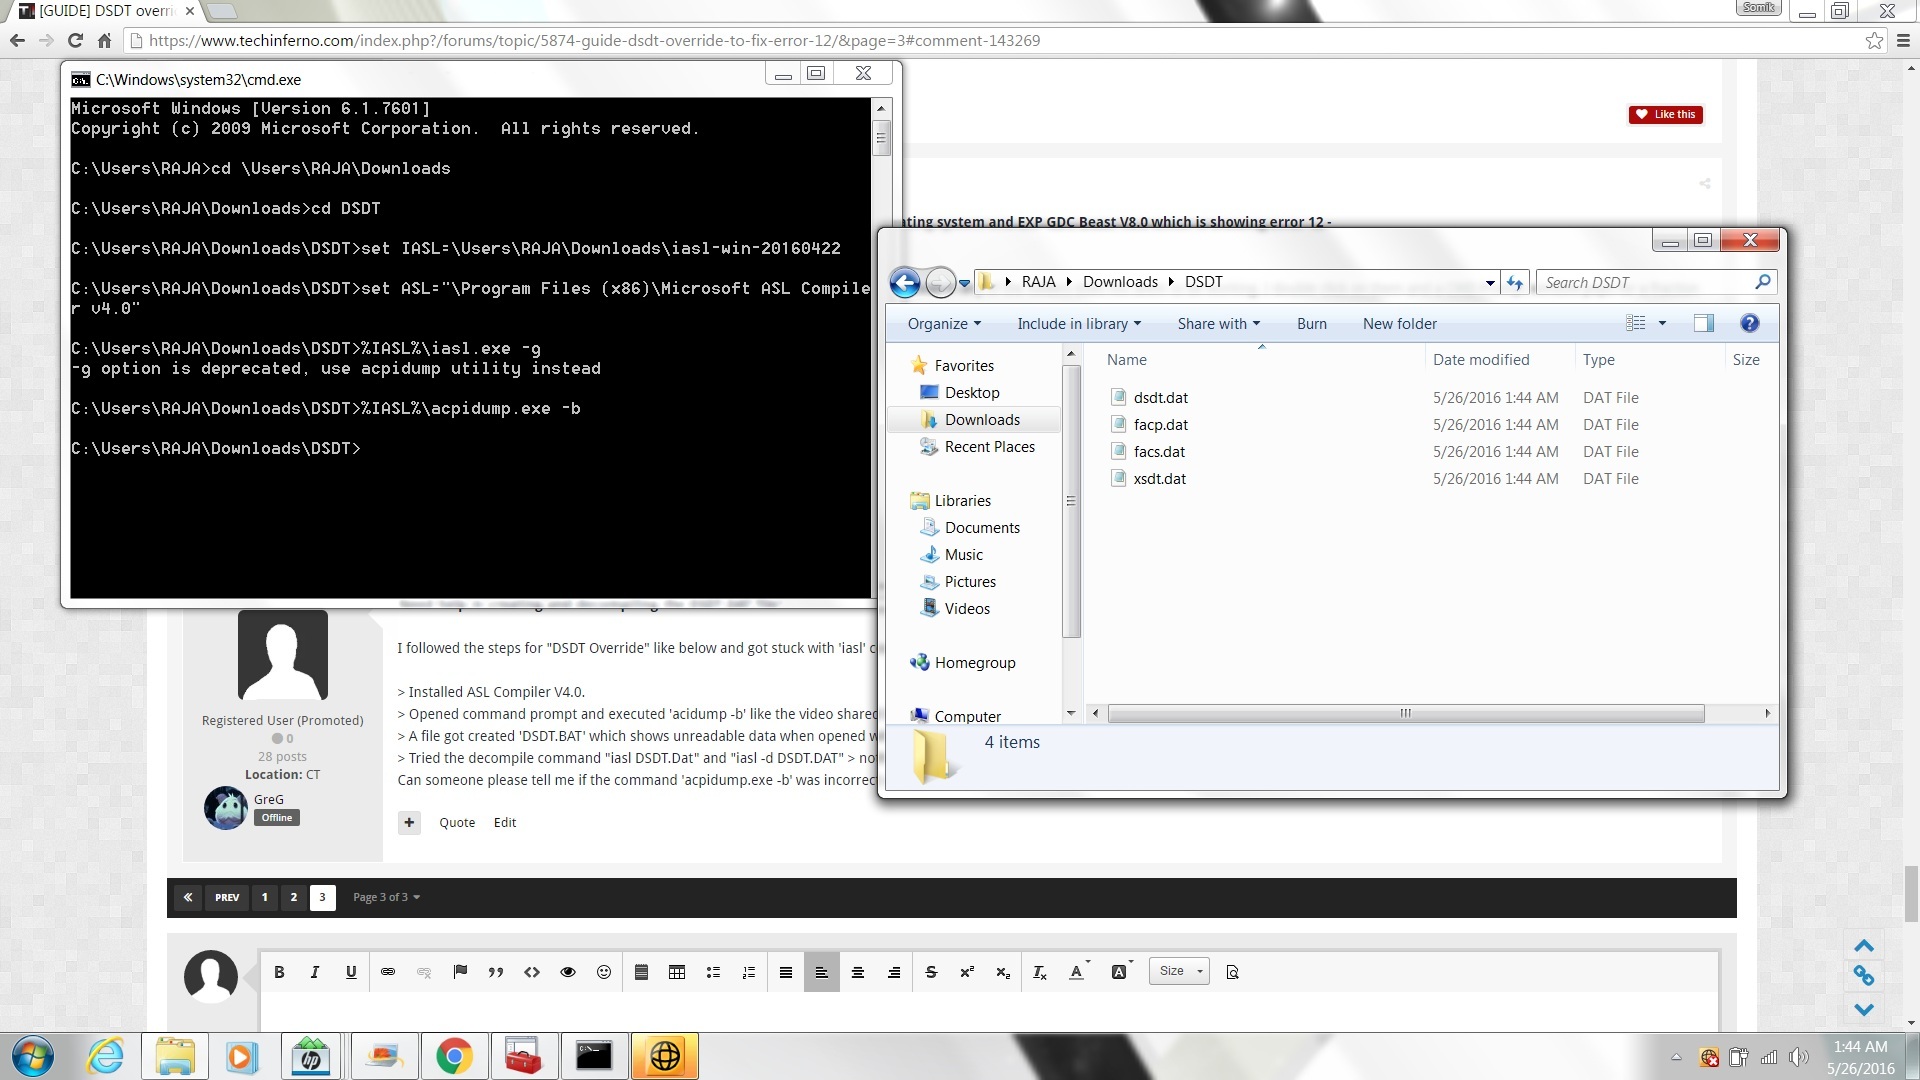Justify text in the reply editor

pos(786,972)
